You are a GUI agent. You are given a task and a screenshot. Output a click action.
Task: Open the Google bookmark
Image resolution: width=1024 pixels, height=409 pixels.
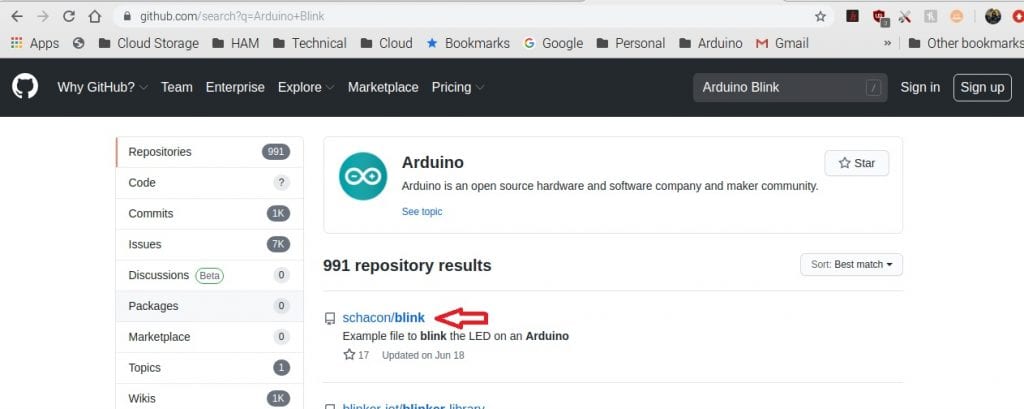click(553, 43)
